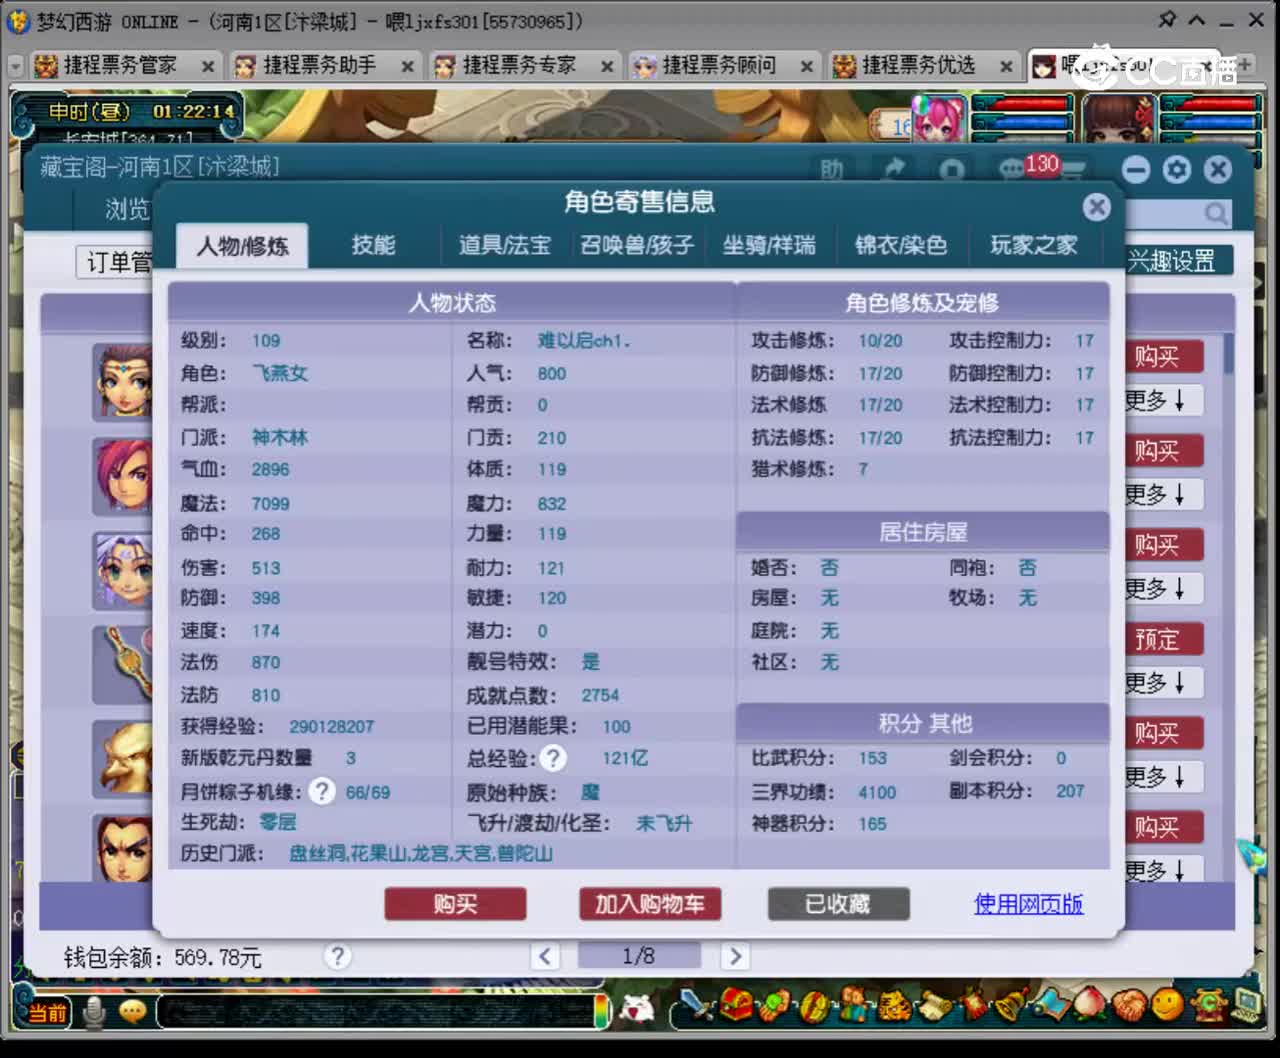The width and height of the screenshot is (1280, 1058).
Task: Open the chat bubble emoticon icon
Action: [x=132, y=1011]
